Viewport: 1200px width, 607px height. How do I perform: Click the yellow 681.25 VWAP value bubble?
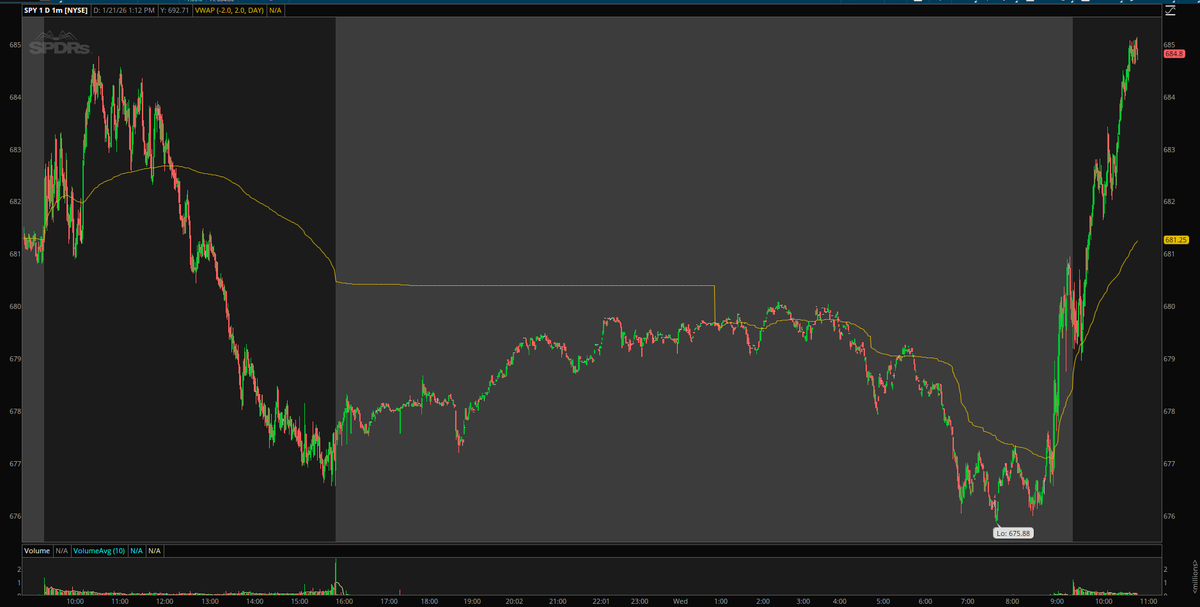(x=1175, y=240)
